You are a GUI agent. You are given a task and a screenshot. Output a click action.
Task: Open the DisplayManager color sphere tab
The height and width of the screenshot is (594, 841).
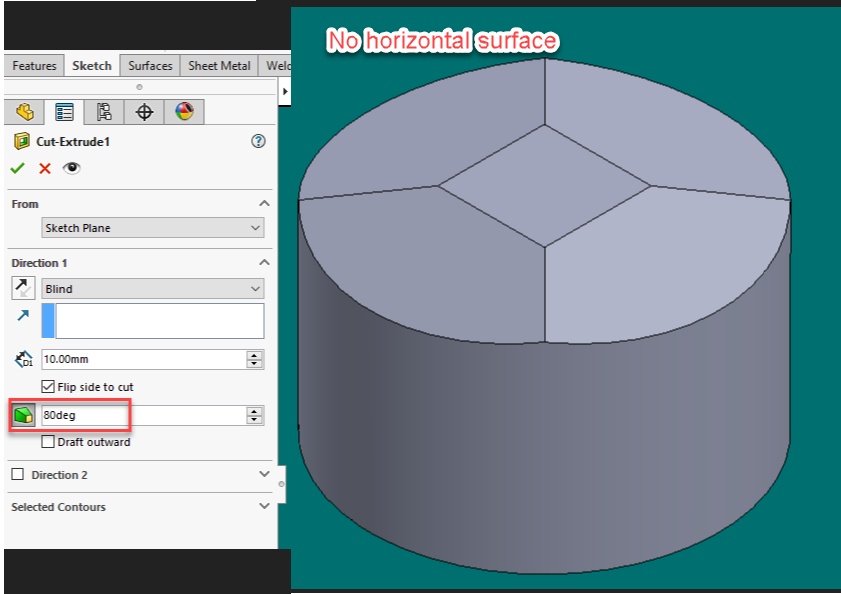point(184,112)
